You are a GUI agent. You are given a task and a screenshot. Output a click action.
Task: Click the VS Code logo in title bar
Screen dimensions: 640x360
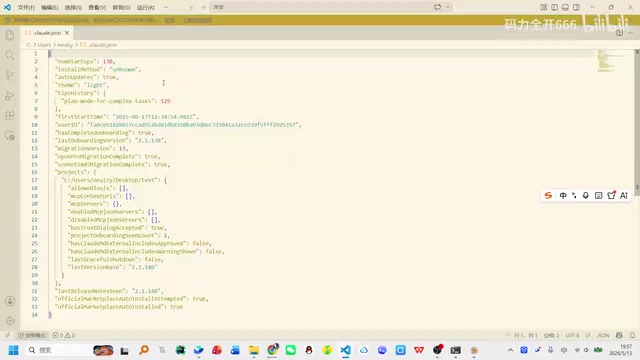pos(7,7)
